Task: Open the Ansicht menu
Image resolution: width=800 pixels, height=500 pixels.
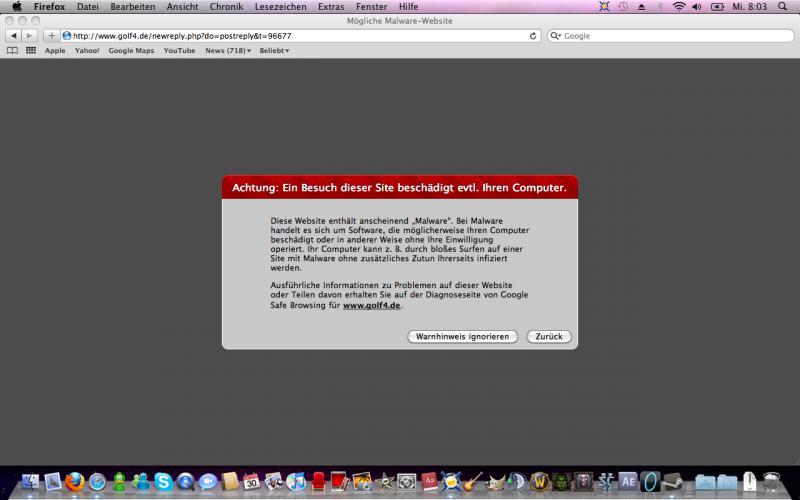Action: point(182,7)
